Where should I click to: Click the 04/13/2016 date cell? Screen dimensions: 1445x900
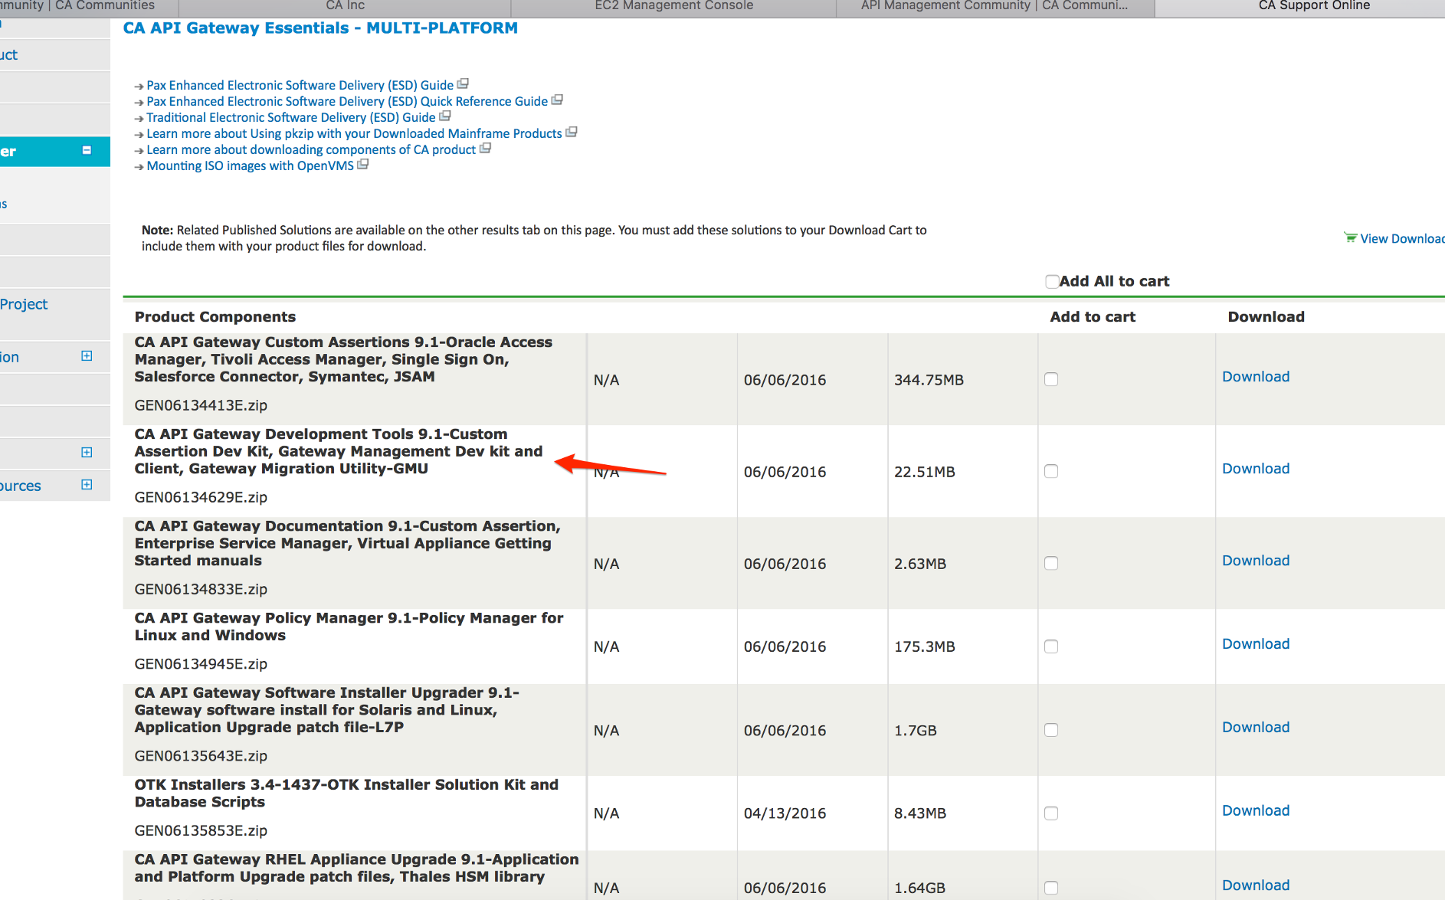point(785,814)
